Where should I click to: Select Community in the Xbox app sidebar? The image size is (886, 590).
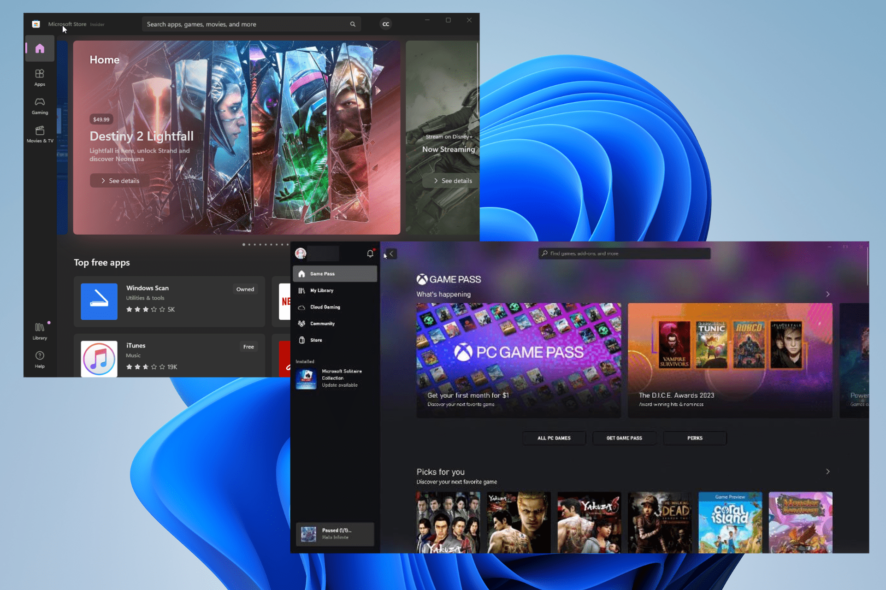[335, 324]
